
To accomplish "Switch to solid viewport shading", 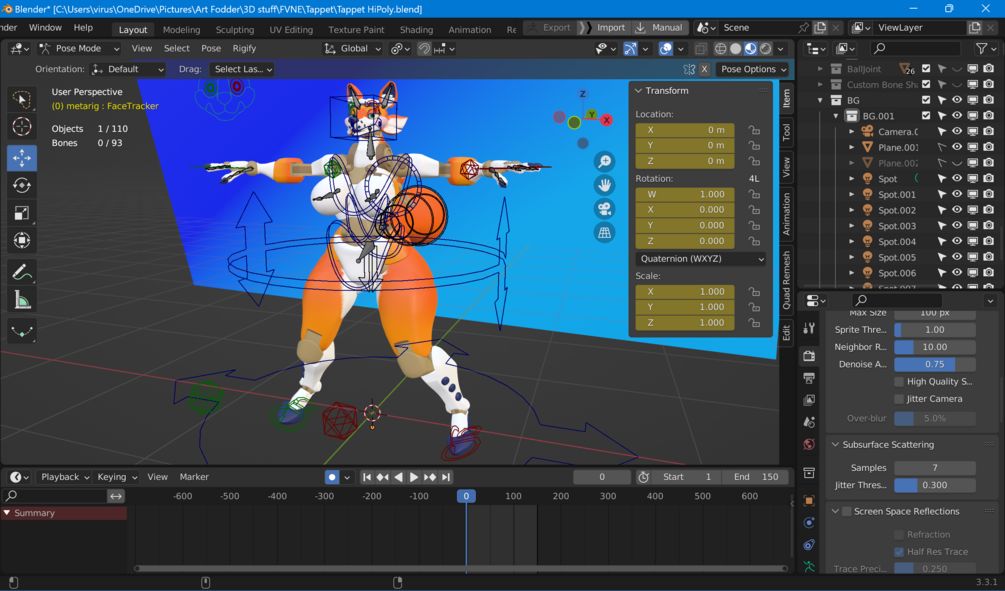I will (736, 49).
